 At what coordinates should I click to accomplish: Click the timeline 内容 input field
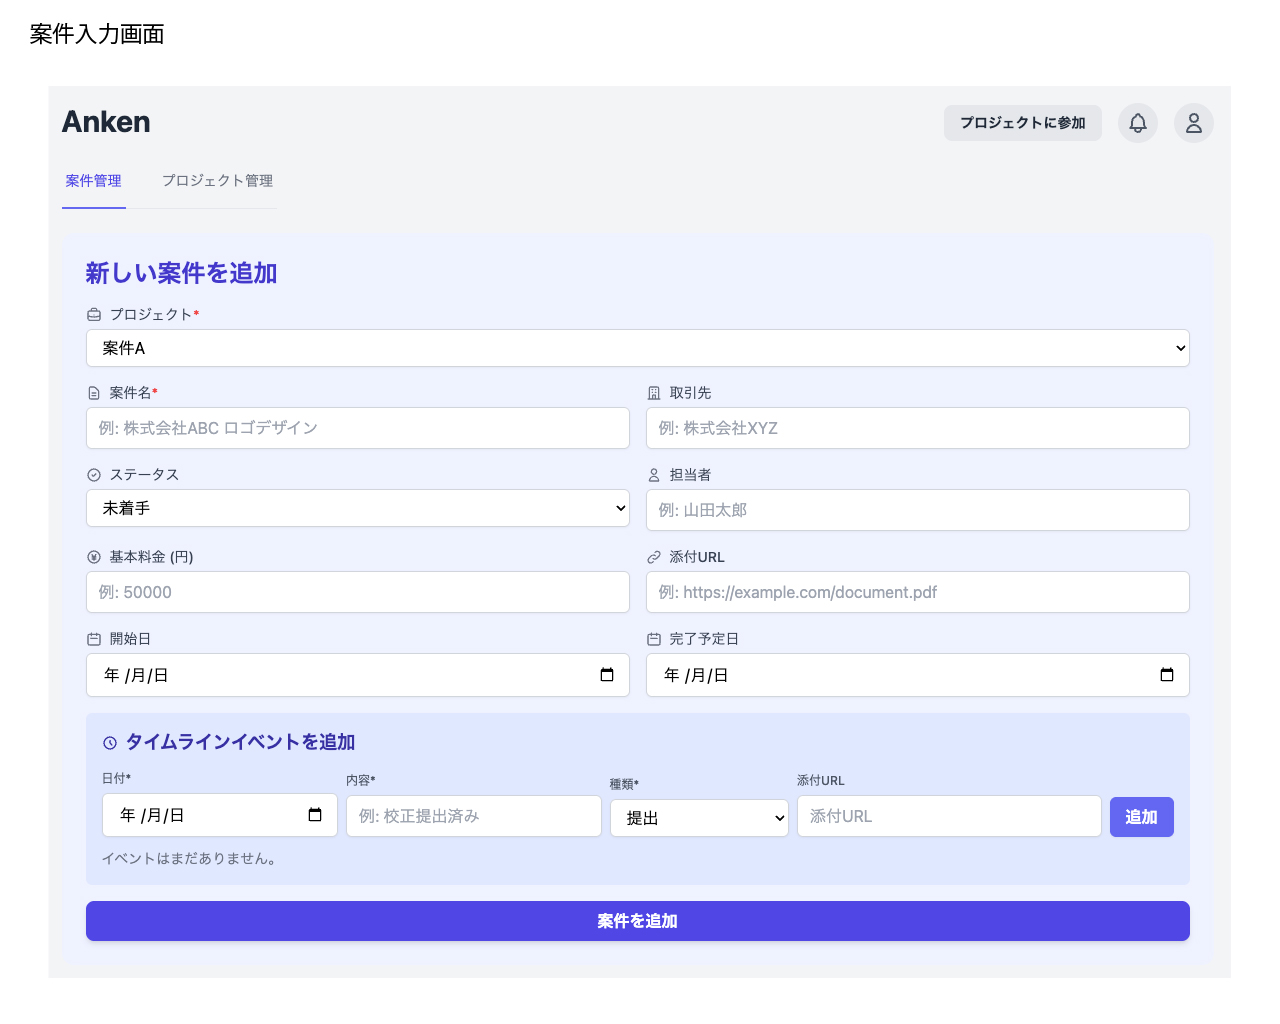(473, 816)
